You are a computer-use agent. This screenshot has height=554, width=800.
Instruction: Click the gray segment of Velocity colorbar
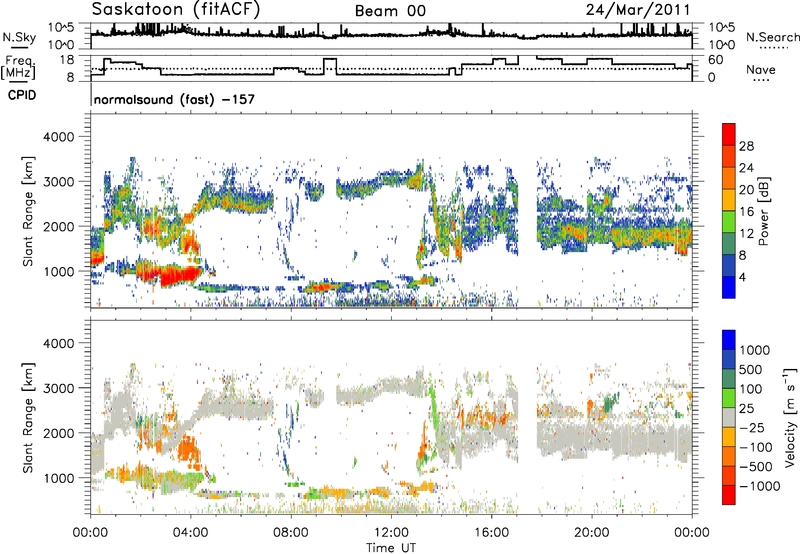pos(729,417)
